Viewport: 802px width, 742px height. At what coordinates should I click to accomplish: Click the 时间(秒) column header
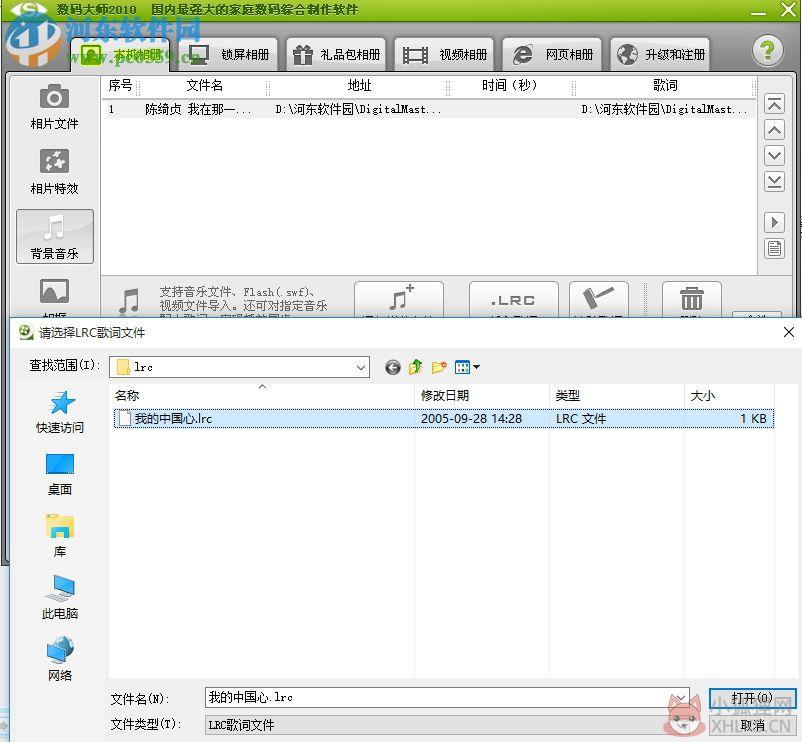(x=510, y=85)
